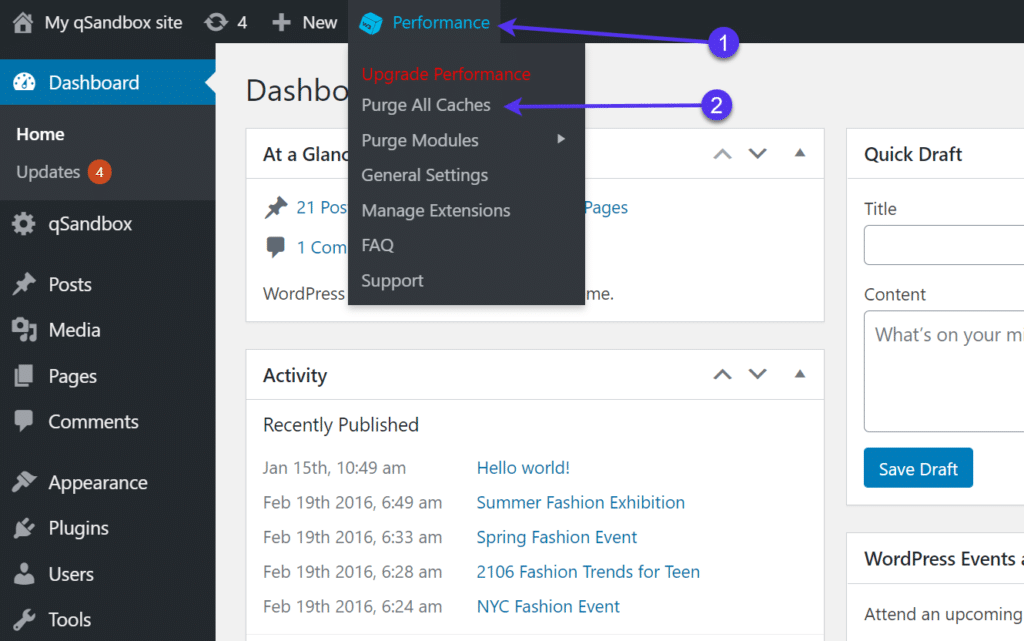Screen dimensions: 1024x641
Task: Select Purge All Caches from the menu
Action: pyautogui.click(x=425, y=105)
